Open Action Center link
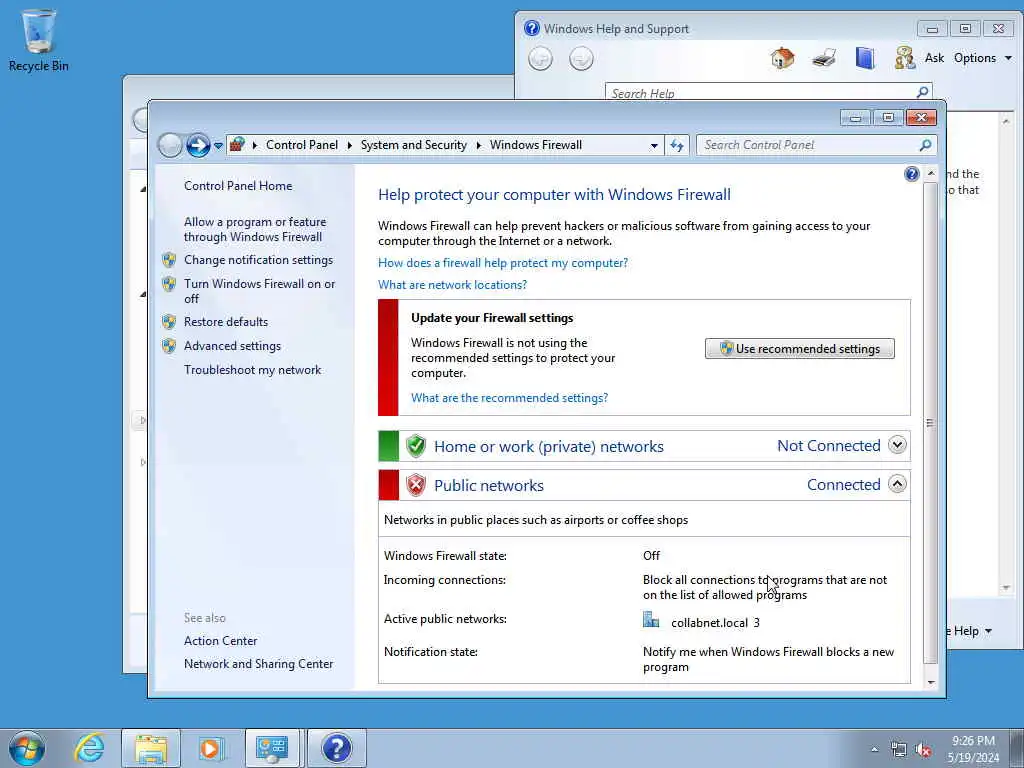The image size is (1024, 768). [220, 641]
